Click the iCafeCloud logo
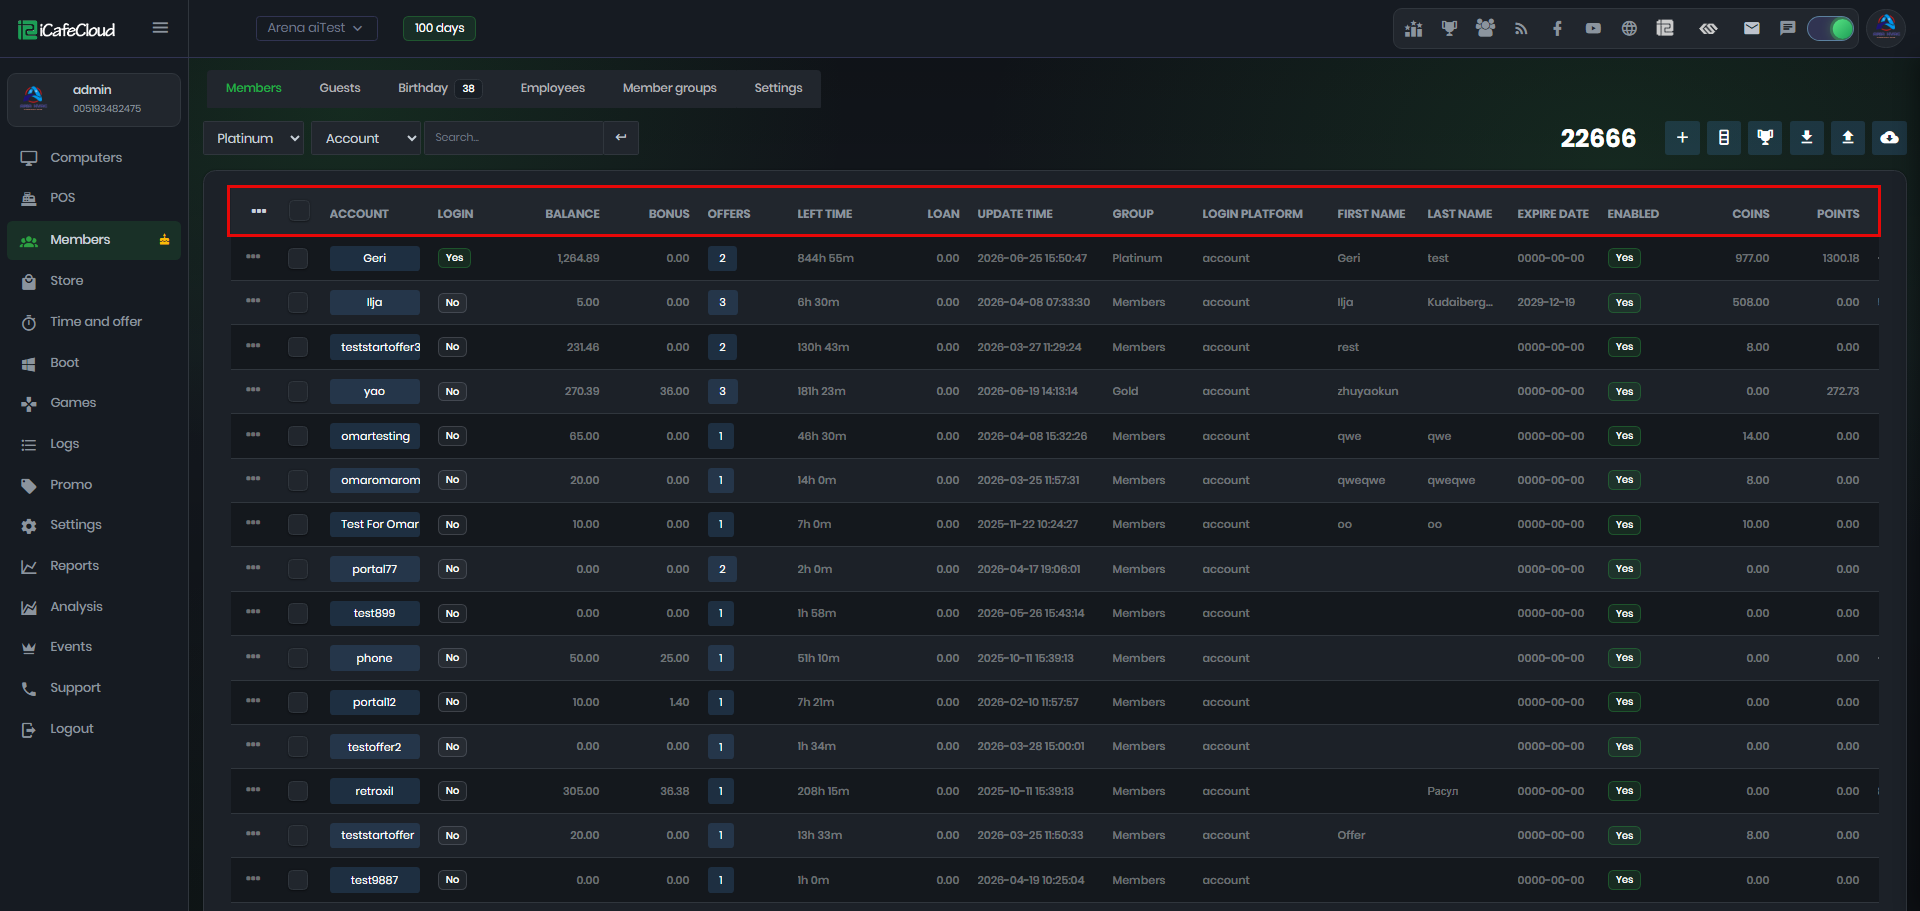The width and height of the screenshot is (1920, 911). pyautogui.click(x=67, y=30)
